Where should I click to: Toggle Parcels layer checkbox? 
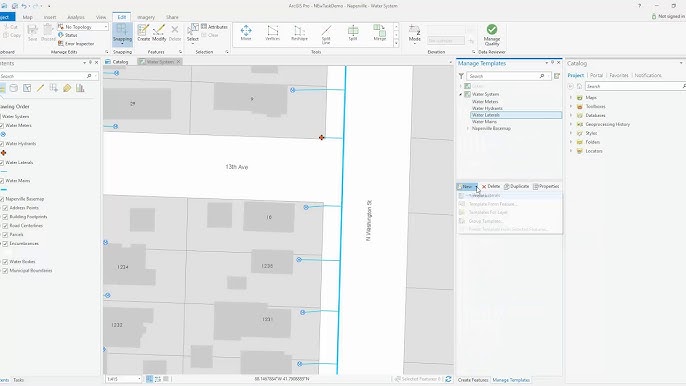pos(5,235)
